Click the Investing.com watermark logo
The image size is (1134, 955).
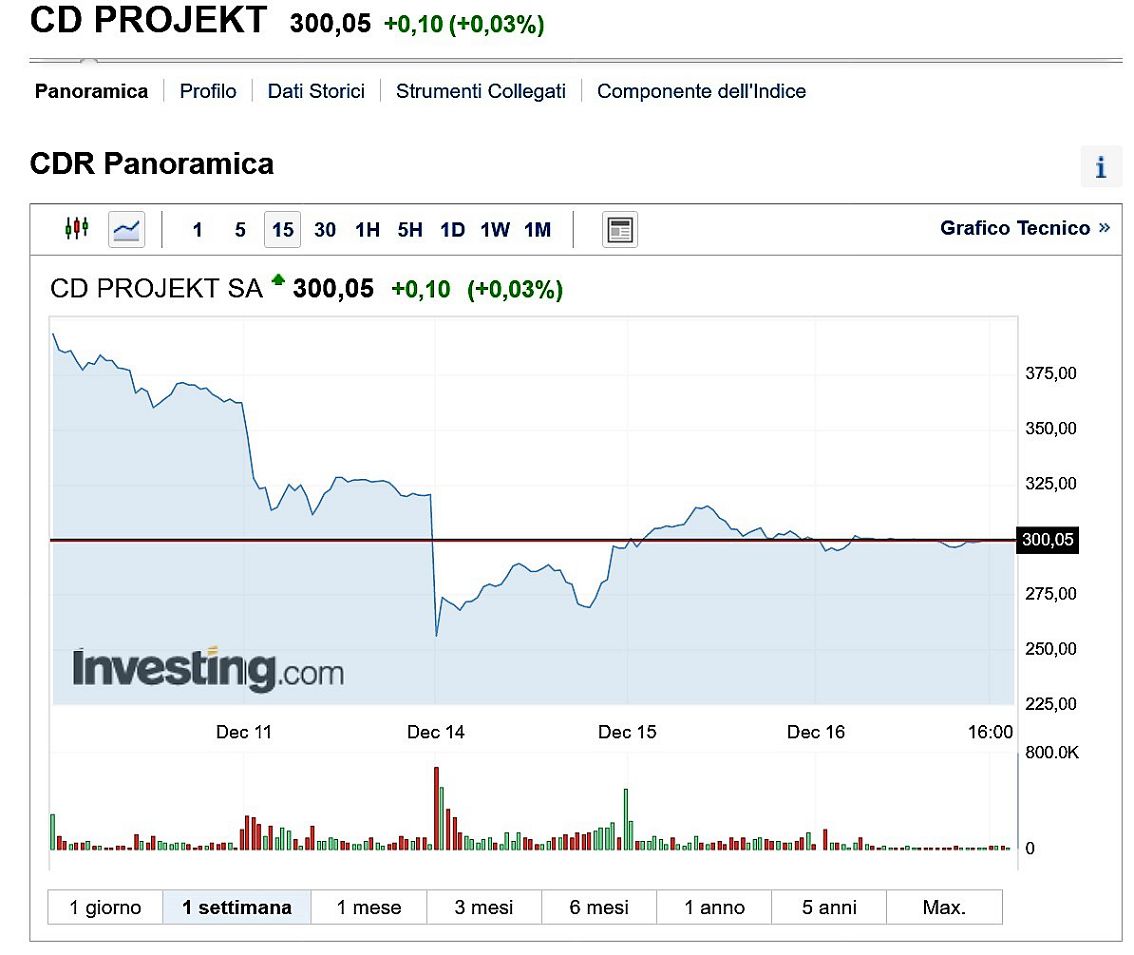click(208, 670)
